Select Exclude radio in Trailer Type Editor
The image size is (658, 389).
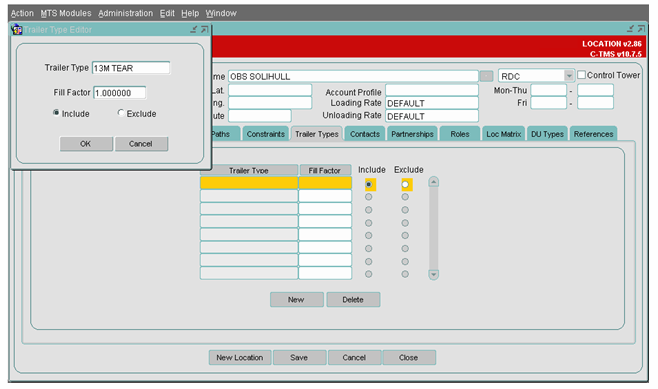pyautogui.click(x=121, y=113)
